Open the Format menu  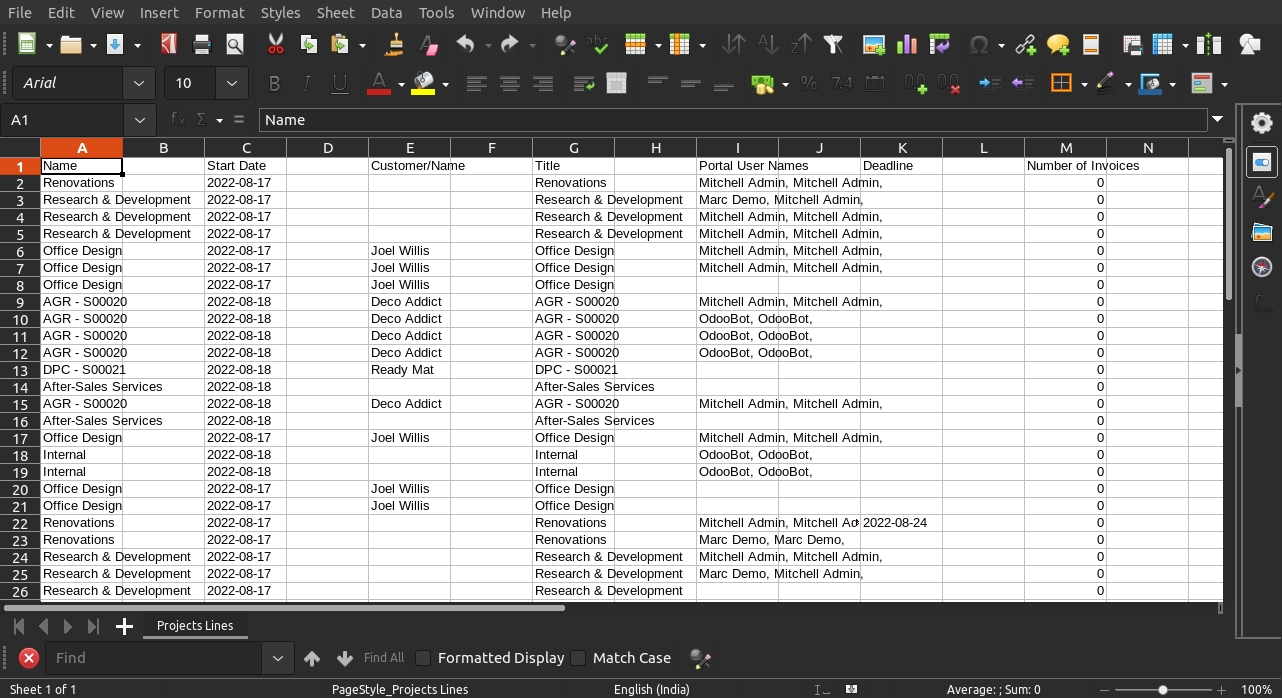(220, 13)
